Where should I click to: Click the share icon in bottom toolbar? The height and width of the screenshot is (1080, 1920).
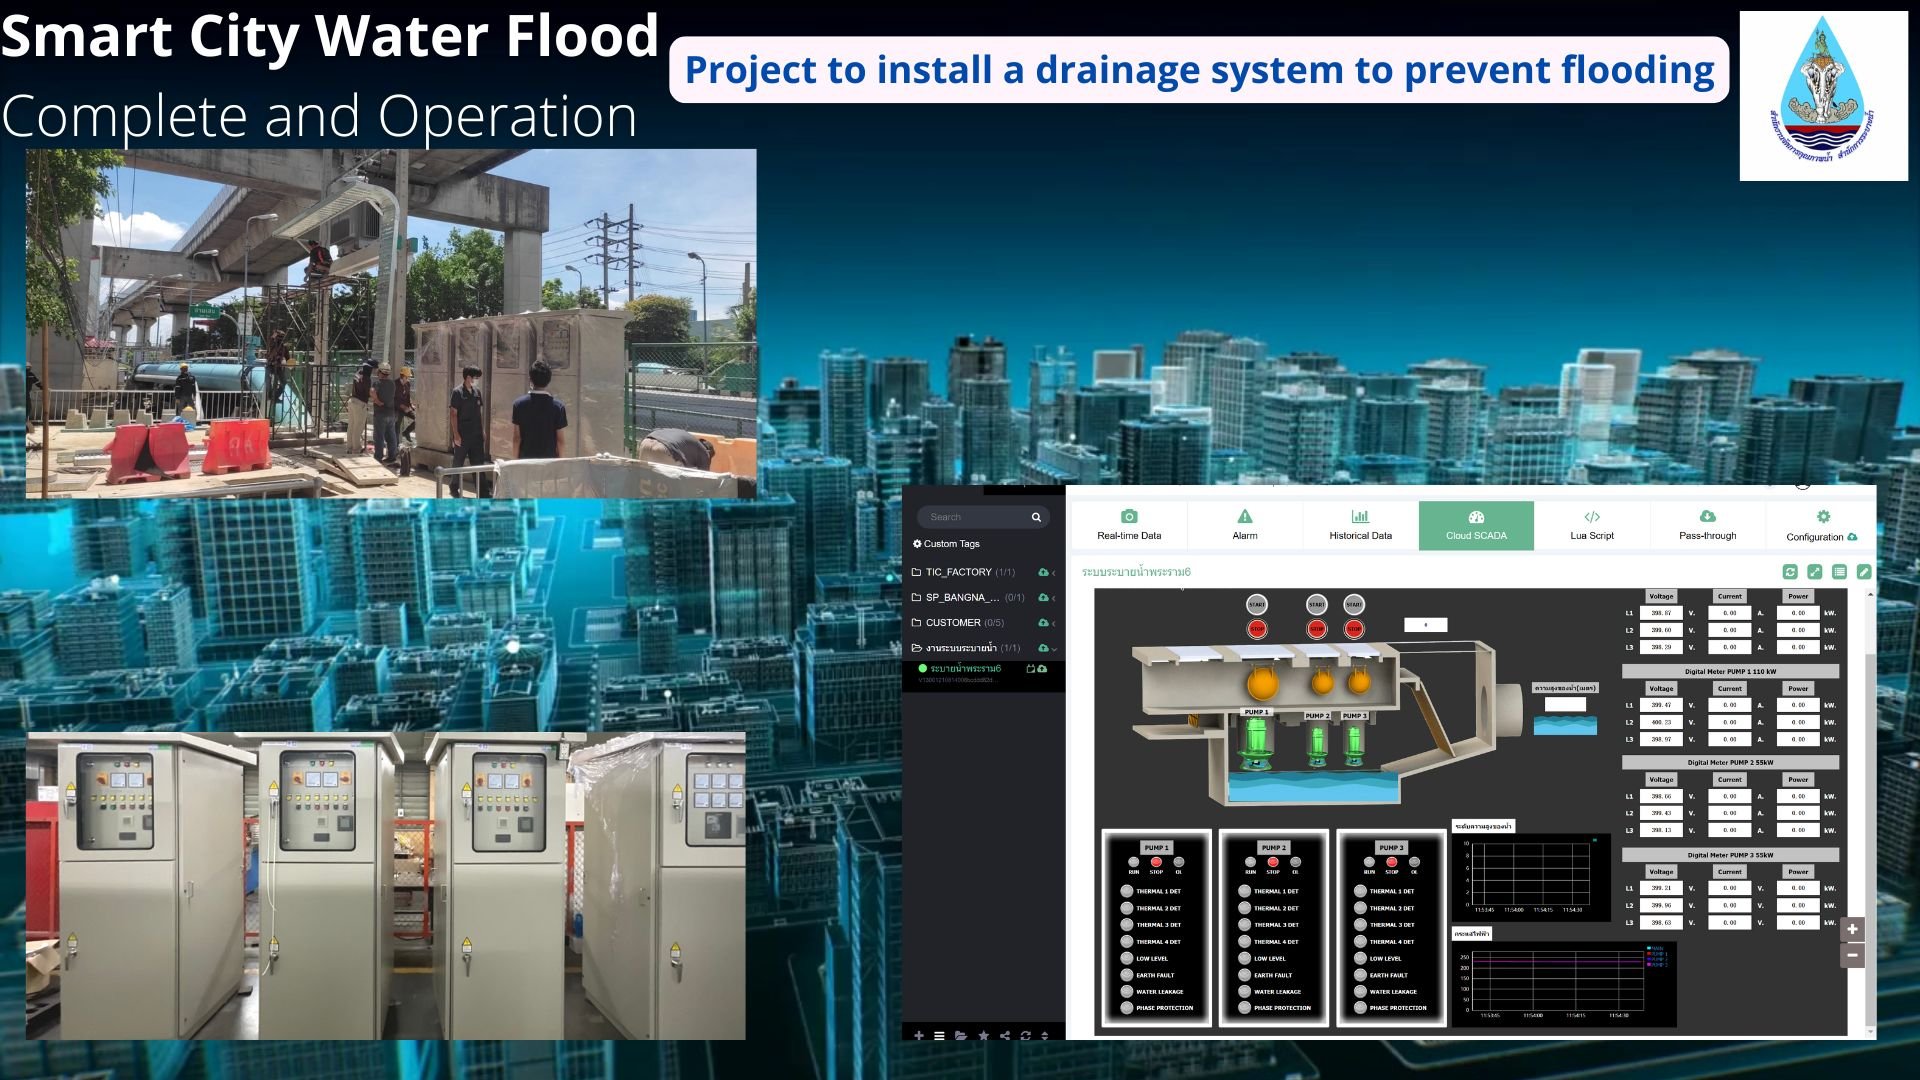[x=1005, y=1035]
